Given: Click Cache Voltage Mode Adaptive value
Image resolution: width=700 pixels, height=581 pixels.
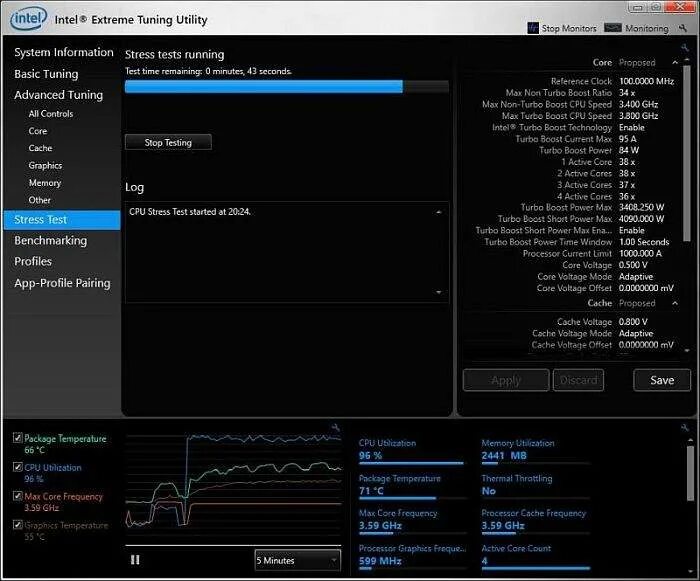Looking at the screenshot, I should (x=636, y=333).
